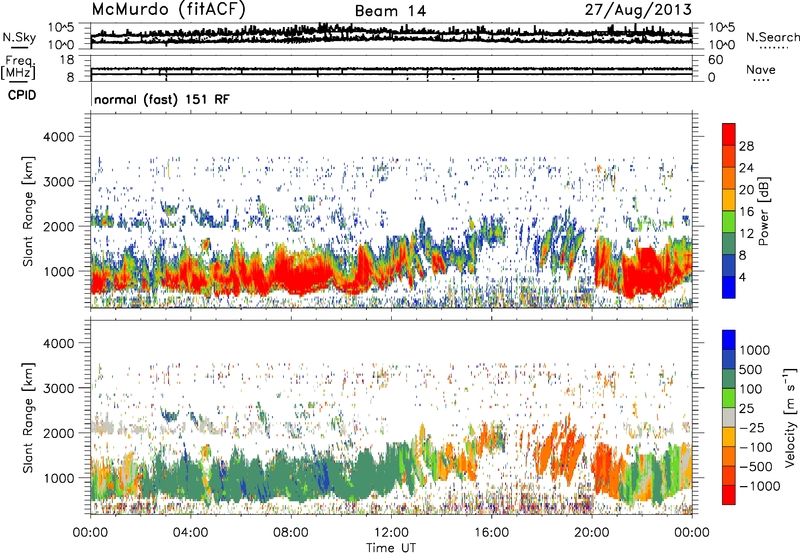Click the 12:00 time tick label

point(391,533)
